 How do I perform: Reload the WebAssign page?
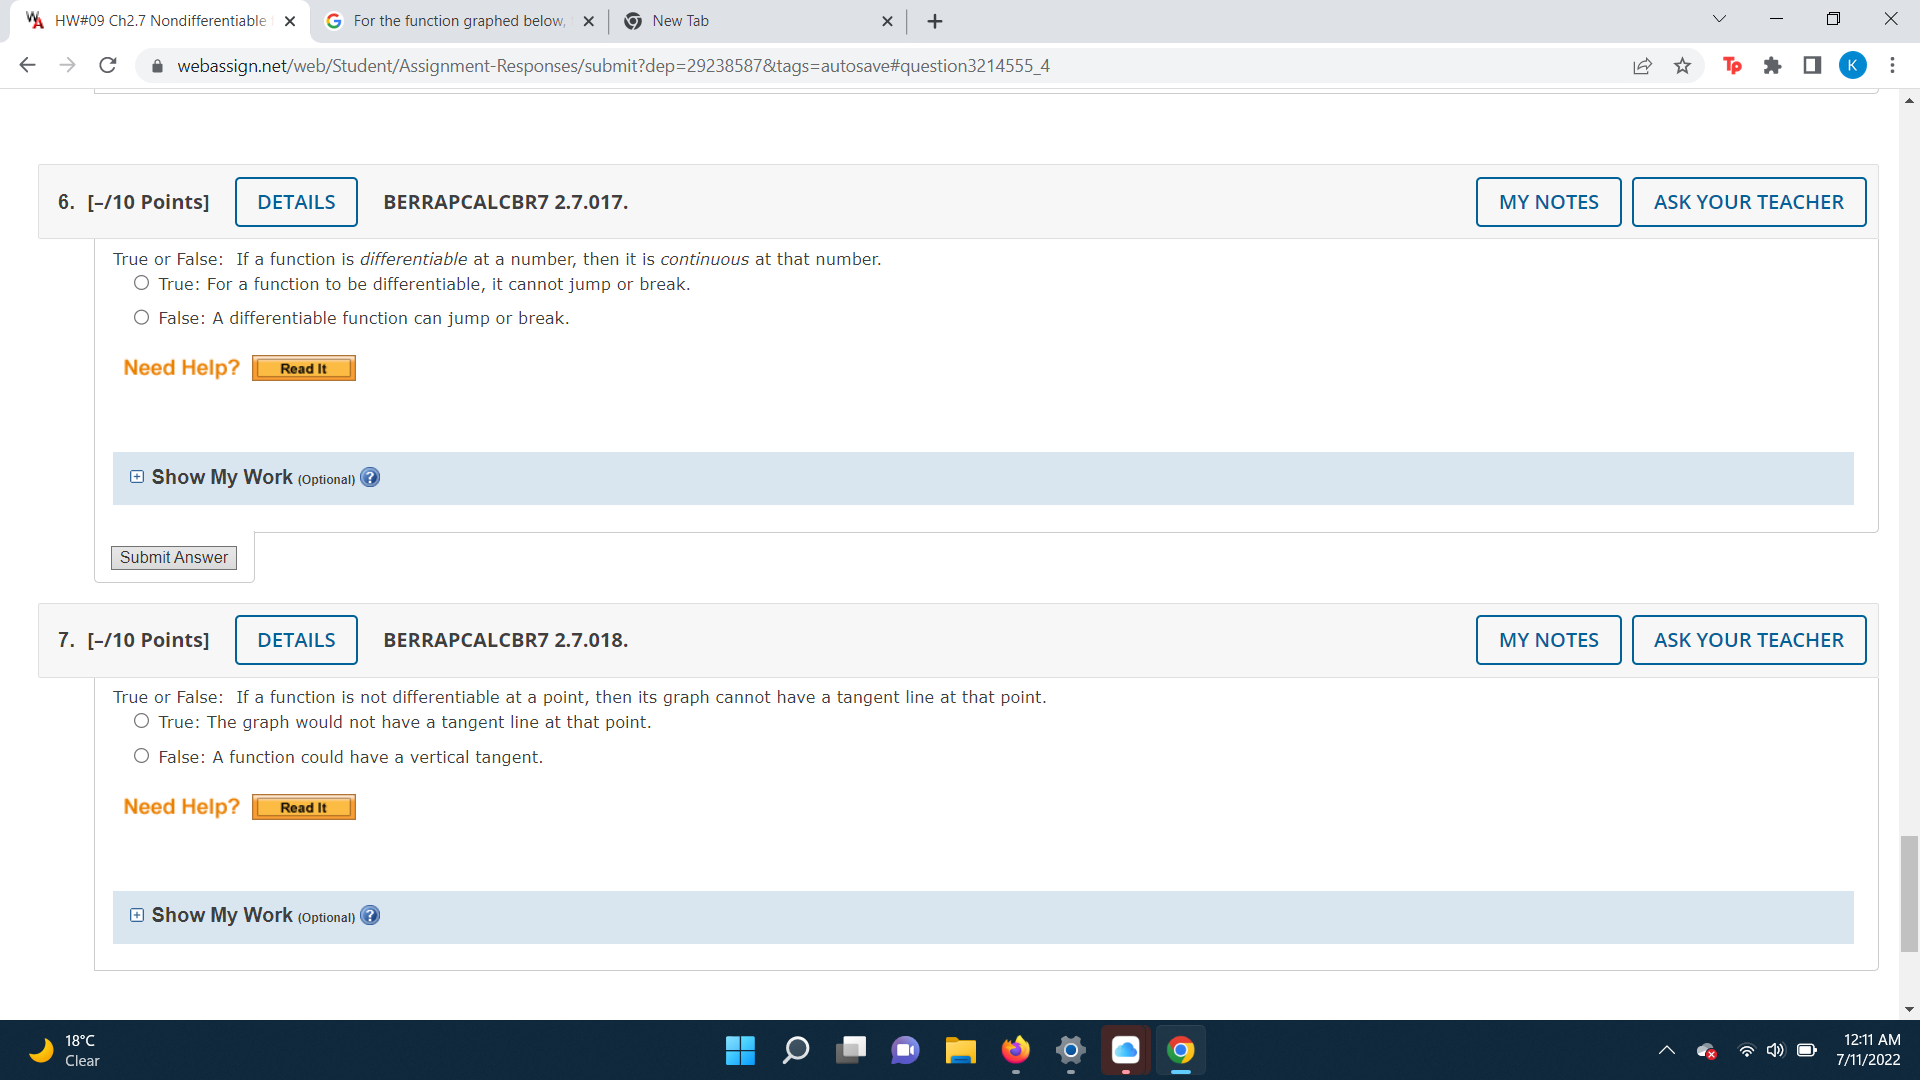[108, 66]
